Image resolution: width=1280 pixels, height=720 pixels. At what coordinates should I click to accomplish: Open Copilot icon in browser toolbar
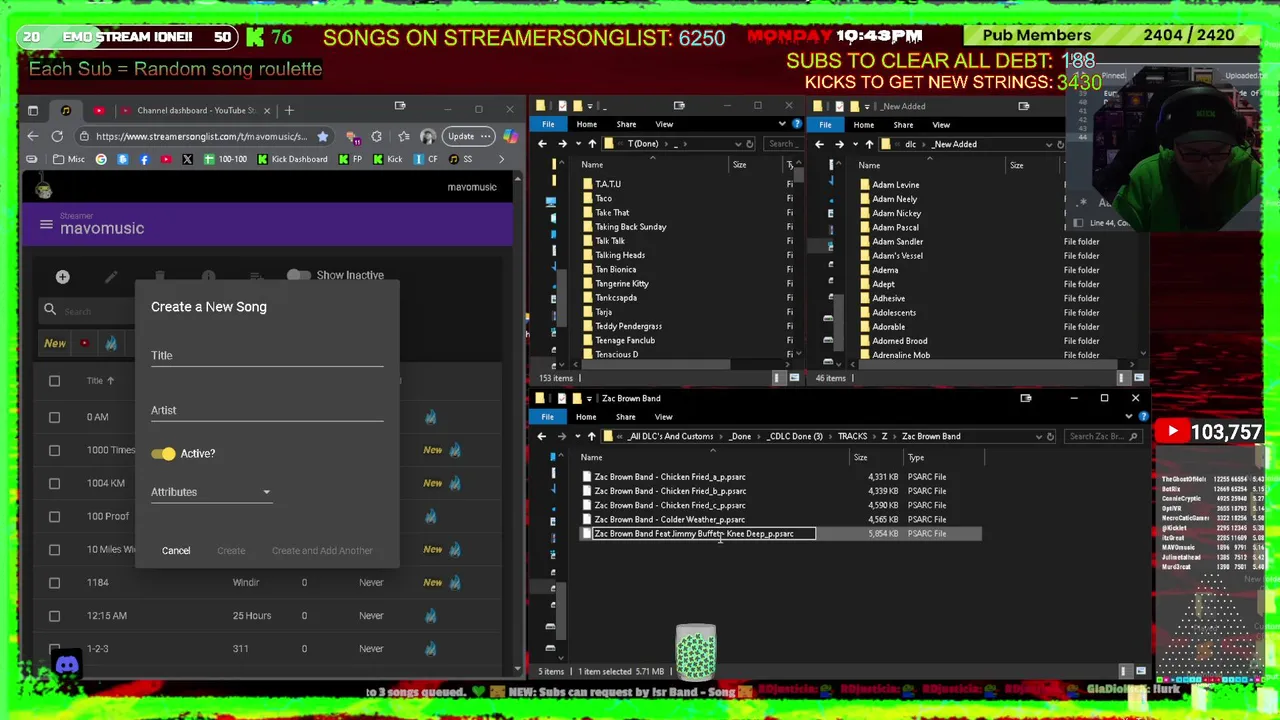(x=510, y=136)
